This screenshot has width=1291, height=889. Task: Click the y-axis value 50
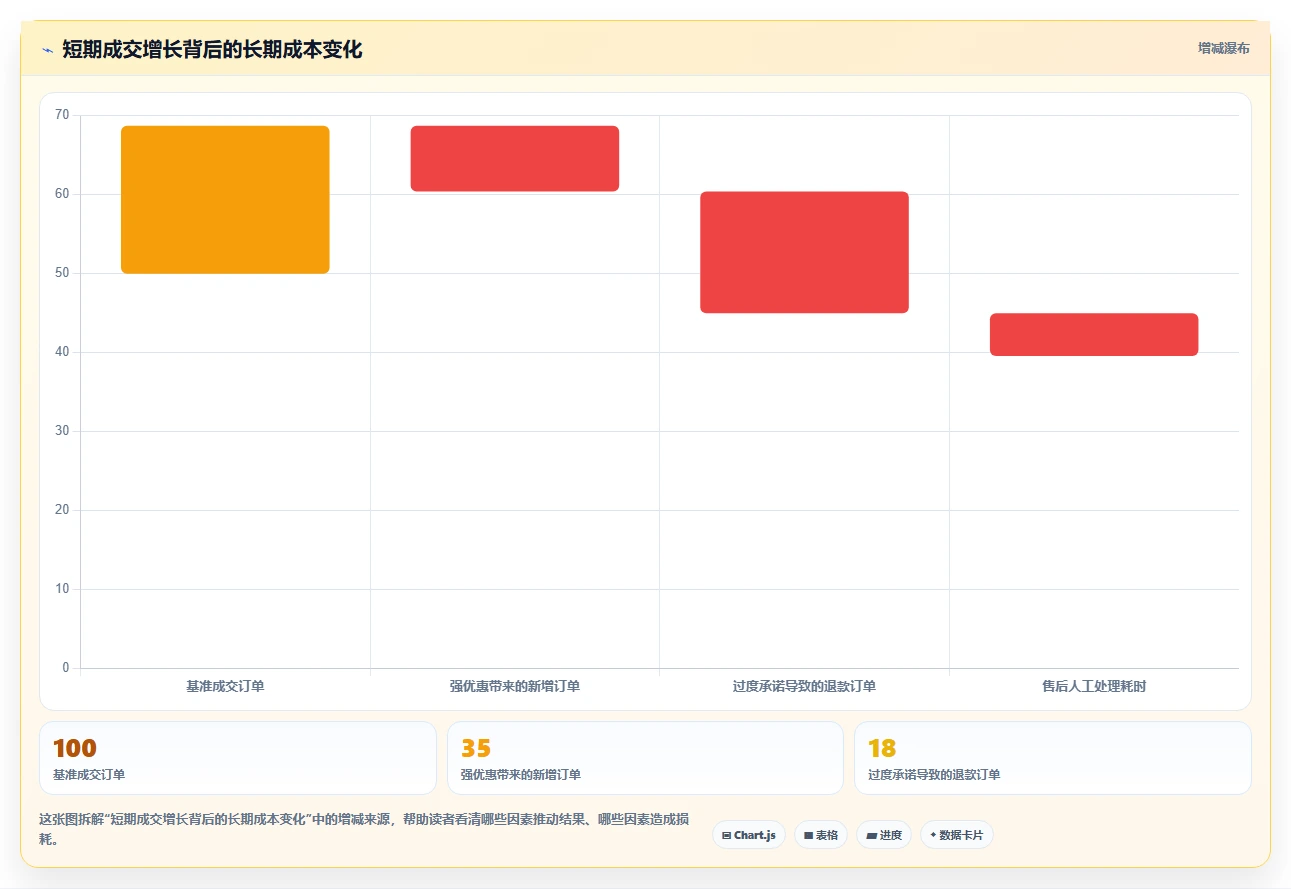click(x=62, y=273)
